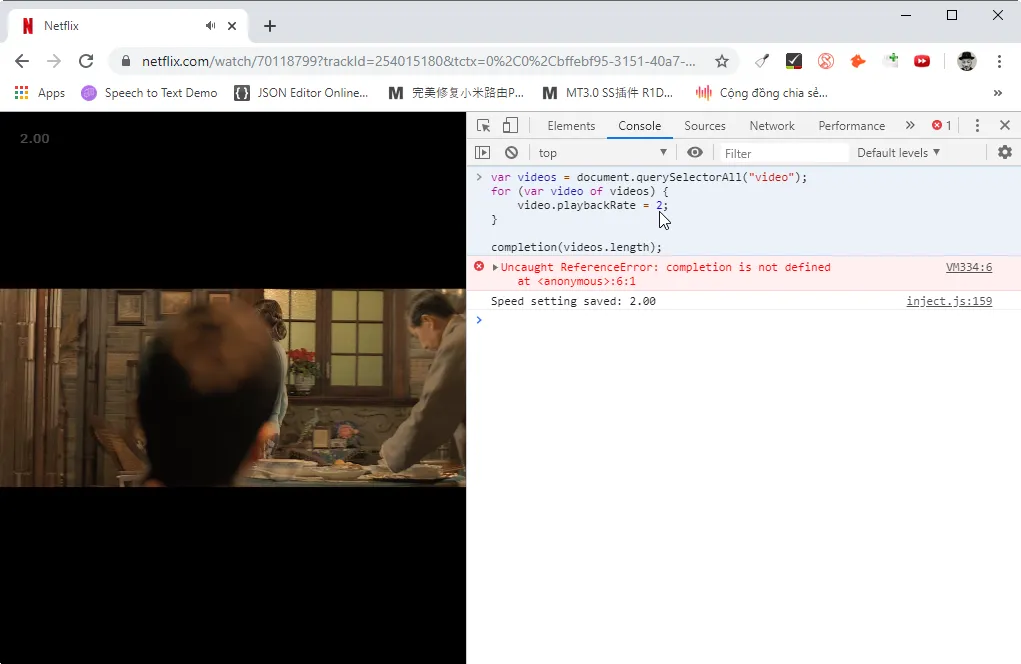
Task: Click the red error count badge
Action: (942, 126)
